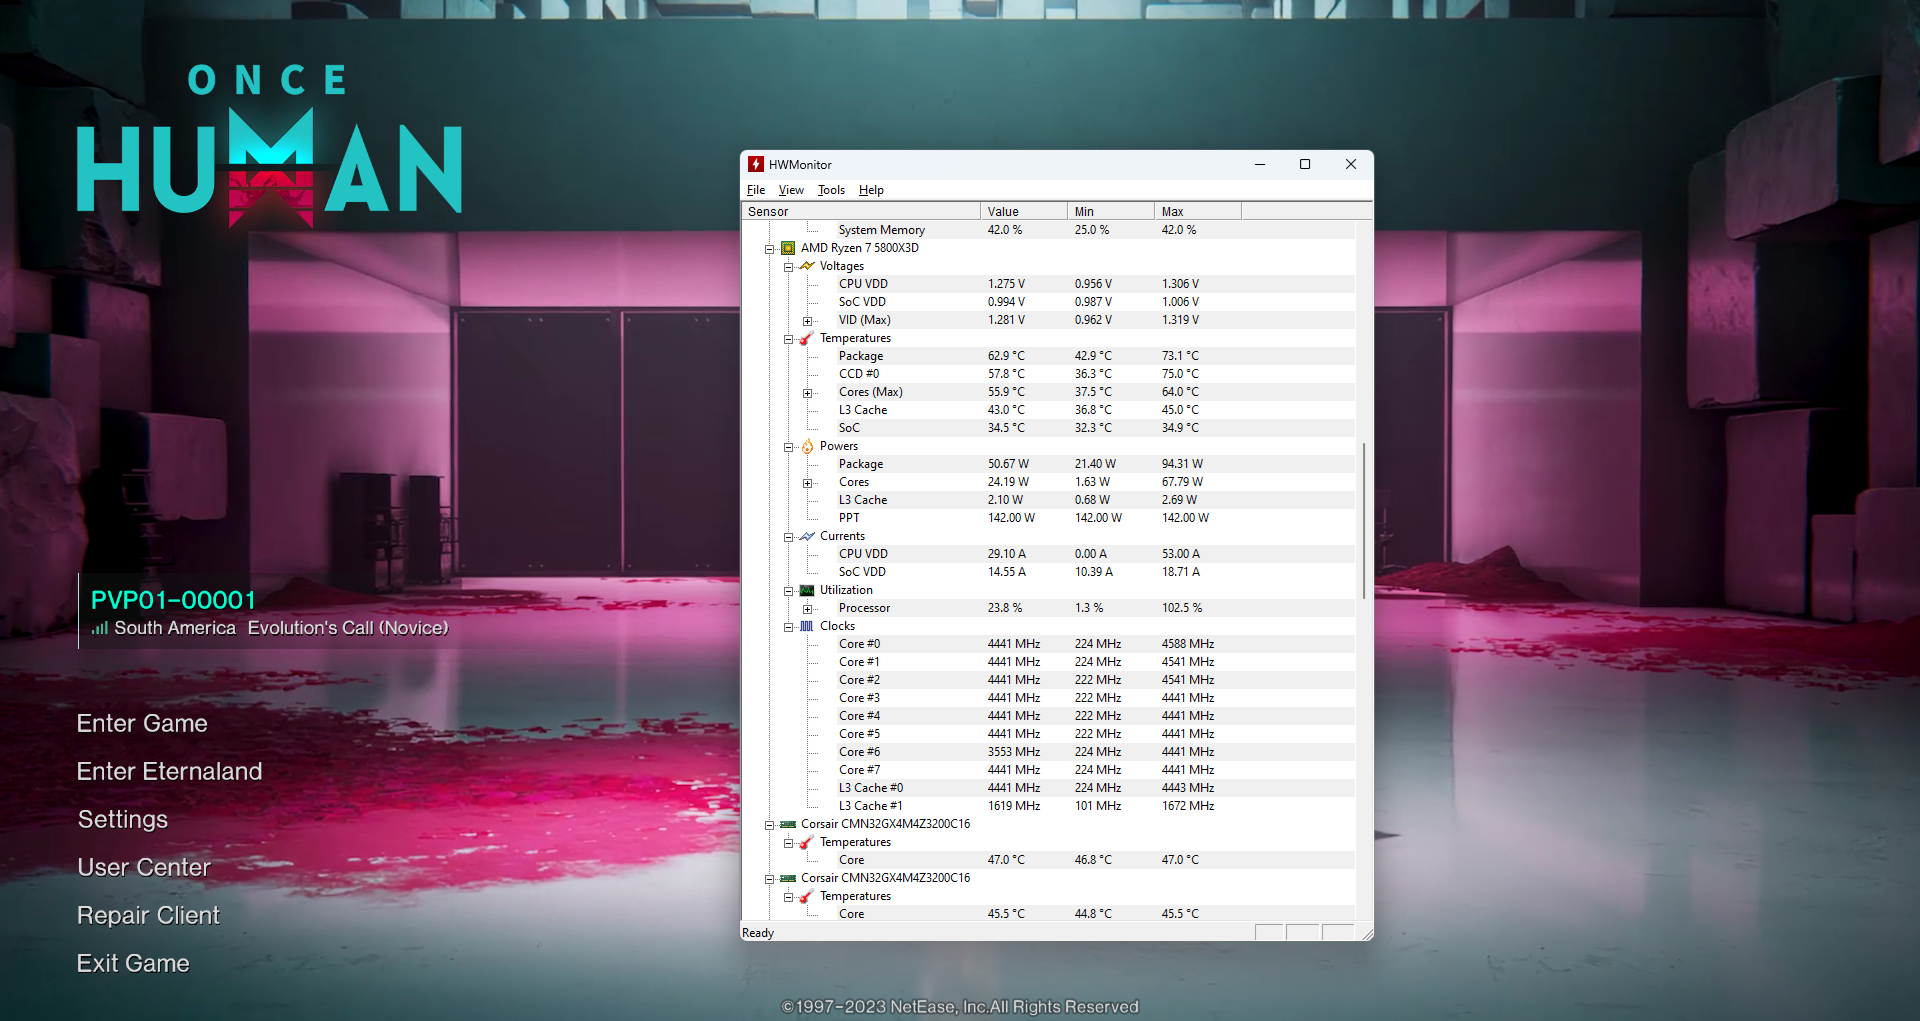Viewport: 1920px width, 1021px height.
Task: Click the first Corsair Temperatures thermometer icon
Action: (807, 842)
